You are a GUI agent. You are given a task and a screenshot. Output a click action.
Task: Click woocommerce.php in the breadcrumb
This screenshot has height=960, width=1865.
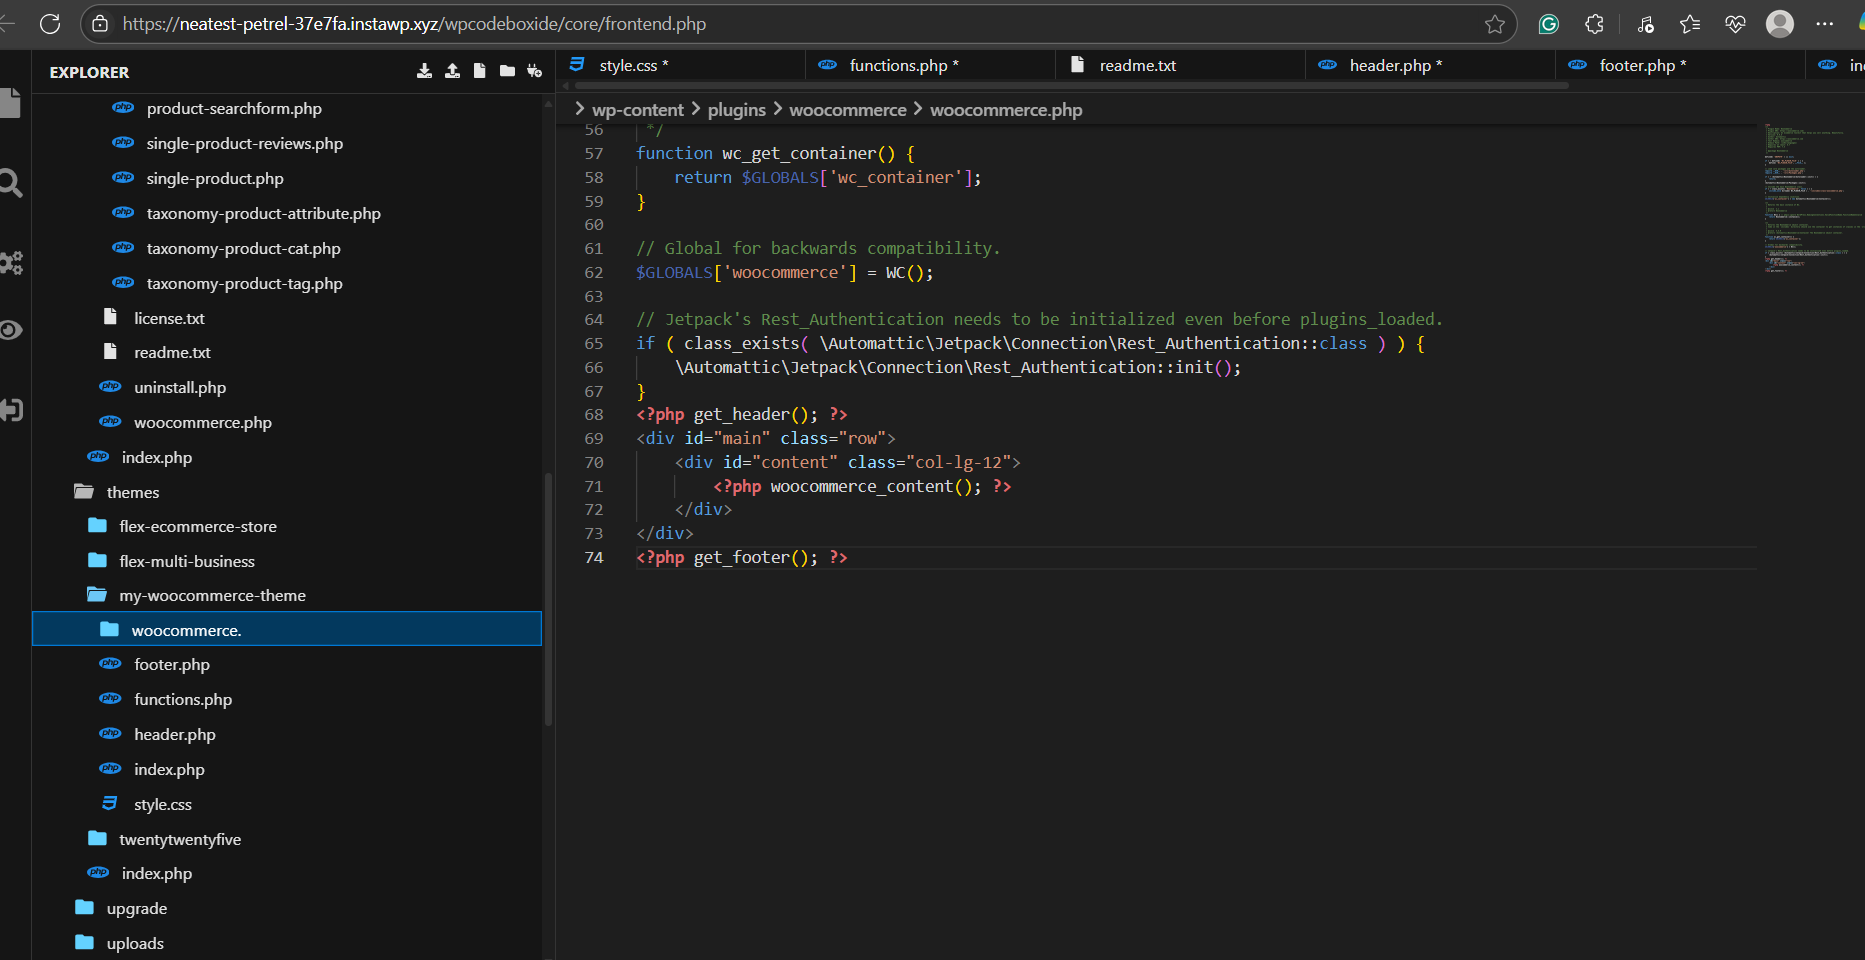click(x=1006, y=110)
